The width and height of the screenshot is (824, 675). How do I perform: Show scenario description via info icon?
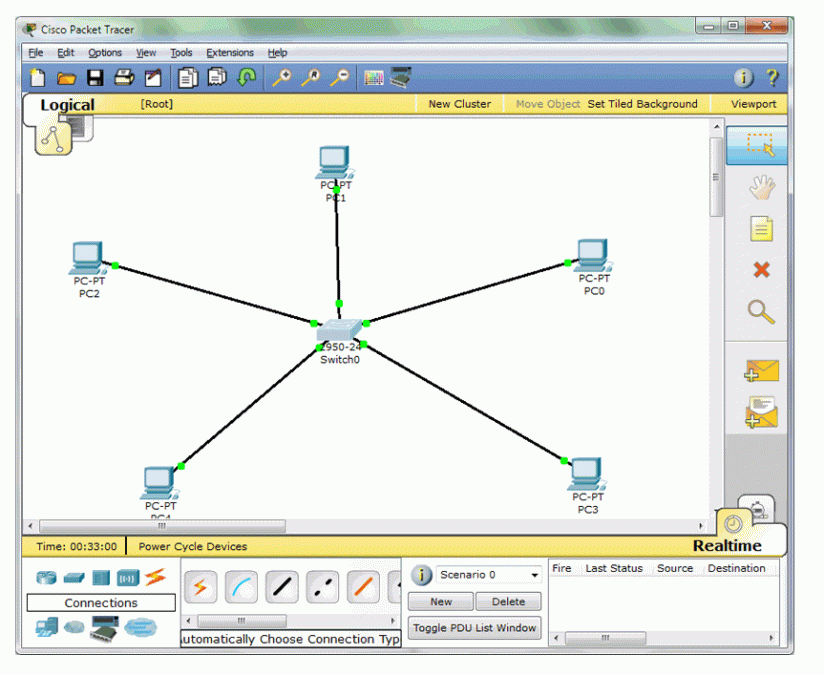(421, 575)
